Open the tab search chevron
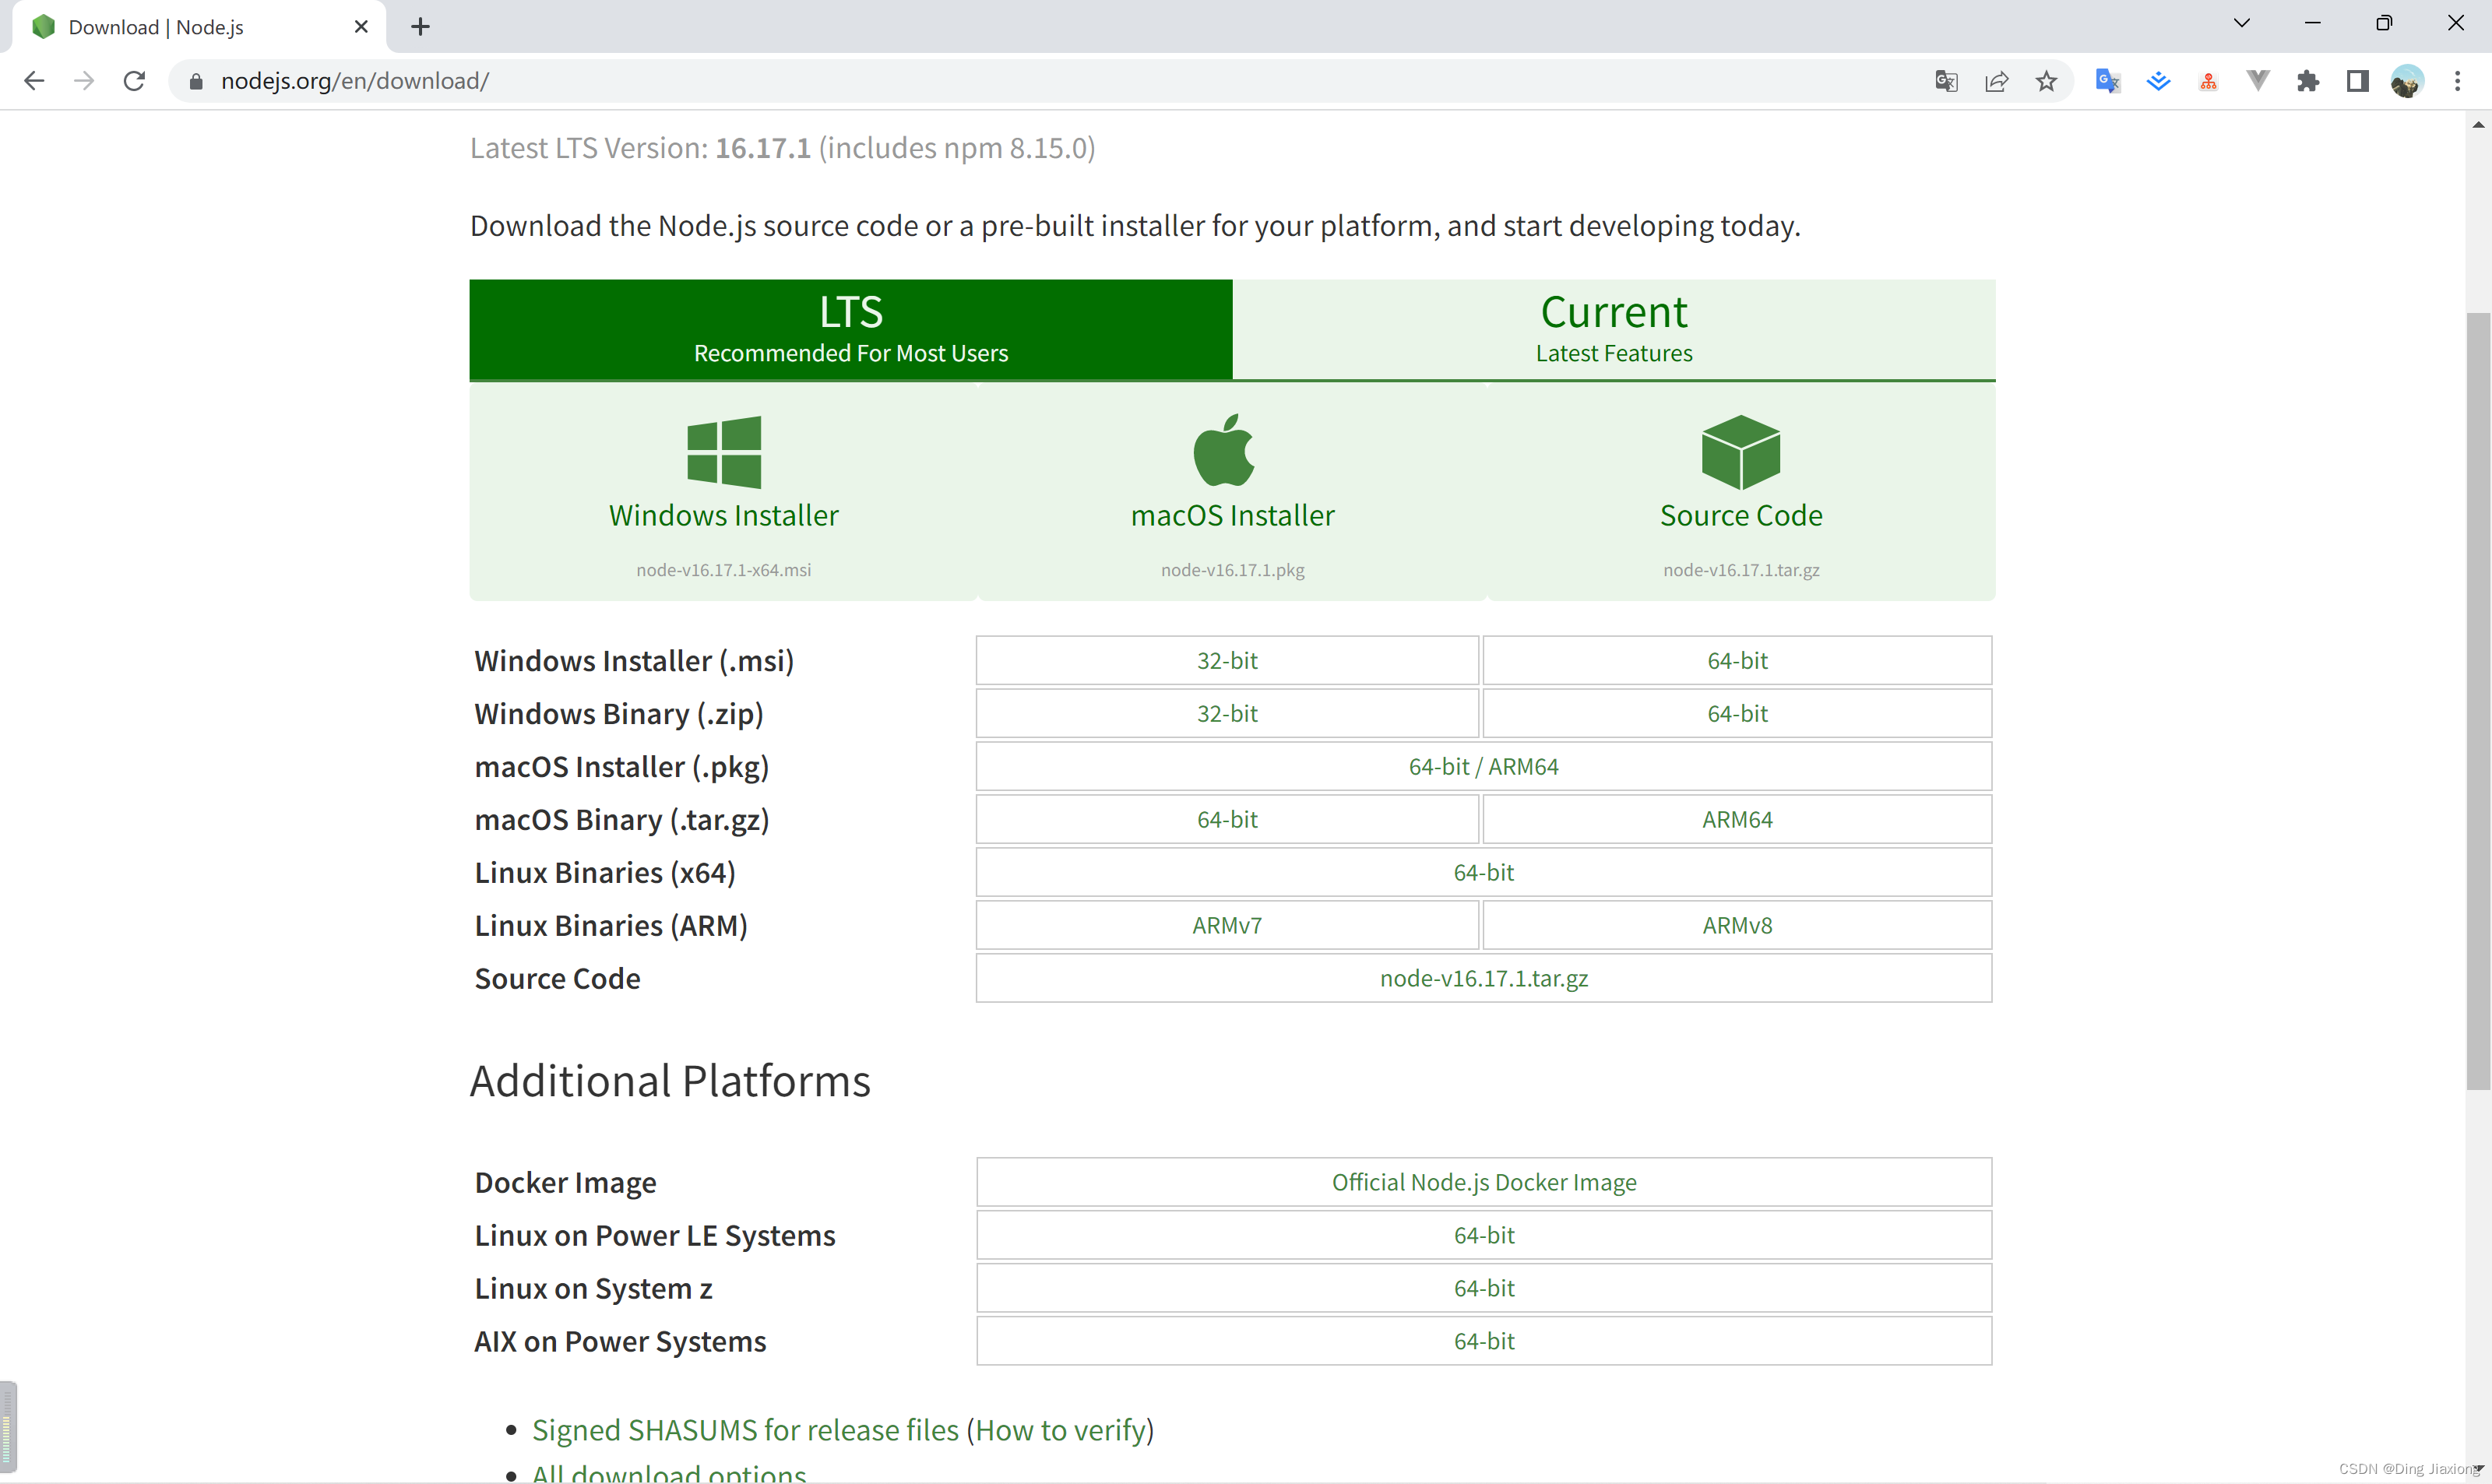 (x=2241, y=23)
